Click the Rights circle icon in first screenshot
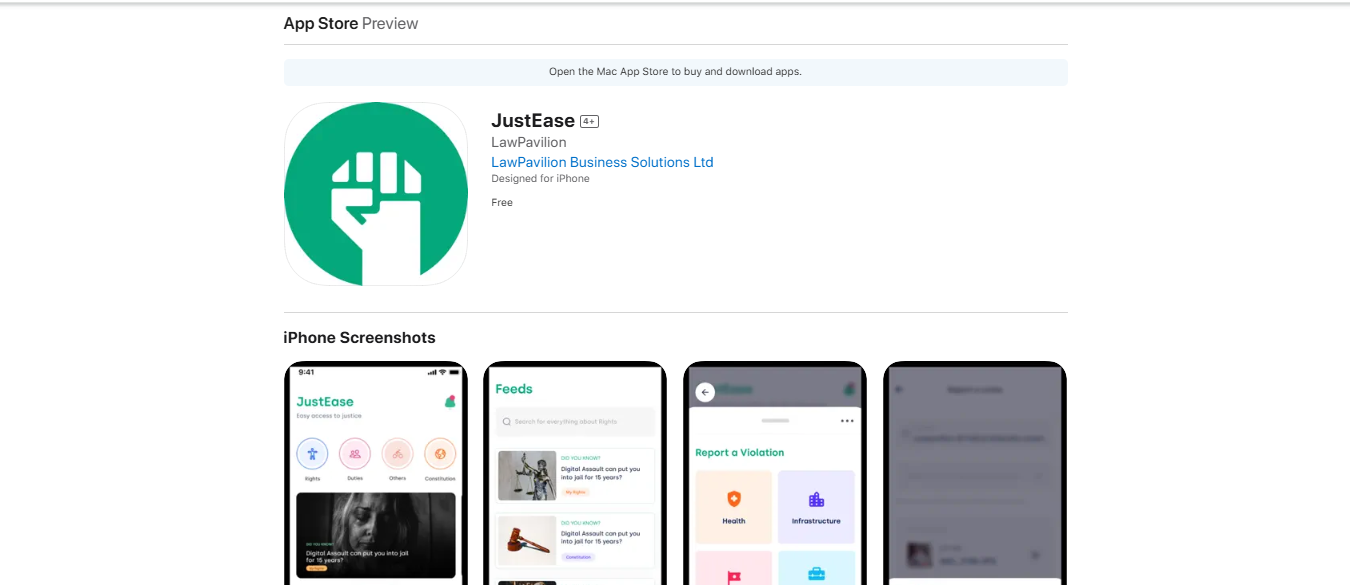The image size is (1350, 585). click(312, 454)
